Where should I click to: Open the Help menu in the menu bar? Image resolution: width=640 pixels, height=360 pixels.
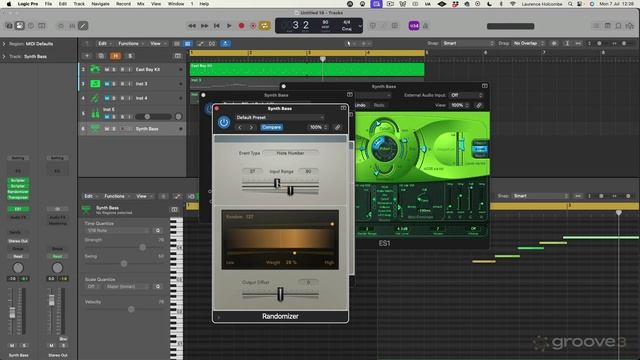(x=204, y=4)
